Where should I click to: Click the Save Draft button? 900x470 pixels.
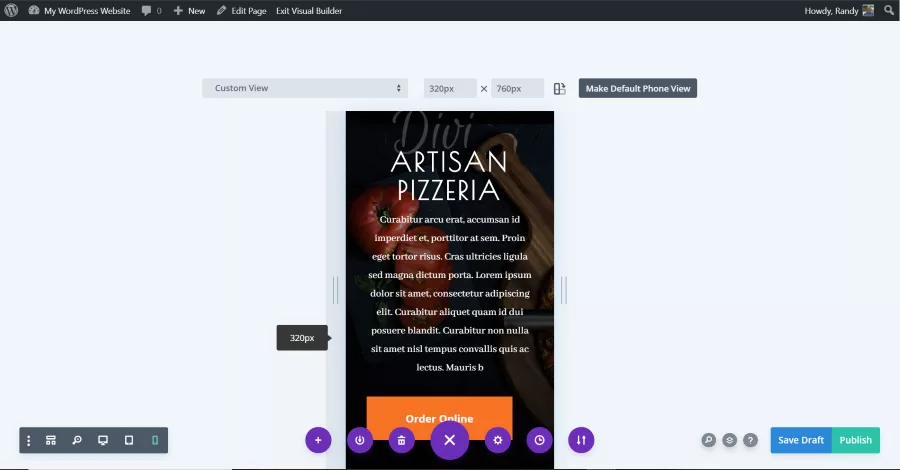(801, 440)
